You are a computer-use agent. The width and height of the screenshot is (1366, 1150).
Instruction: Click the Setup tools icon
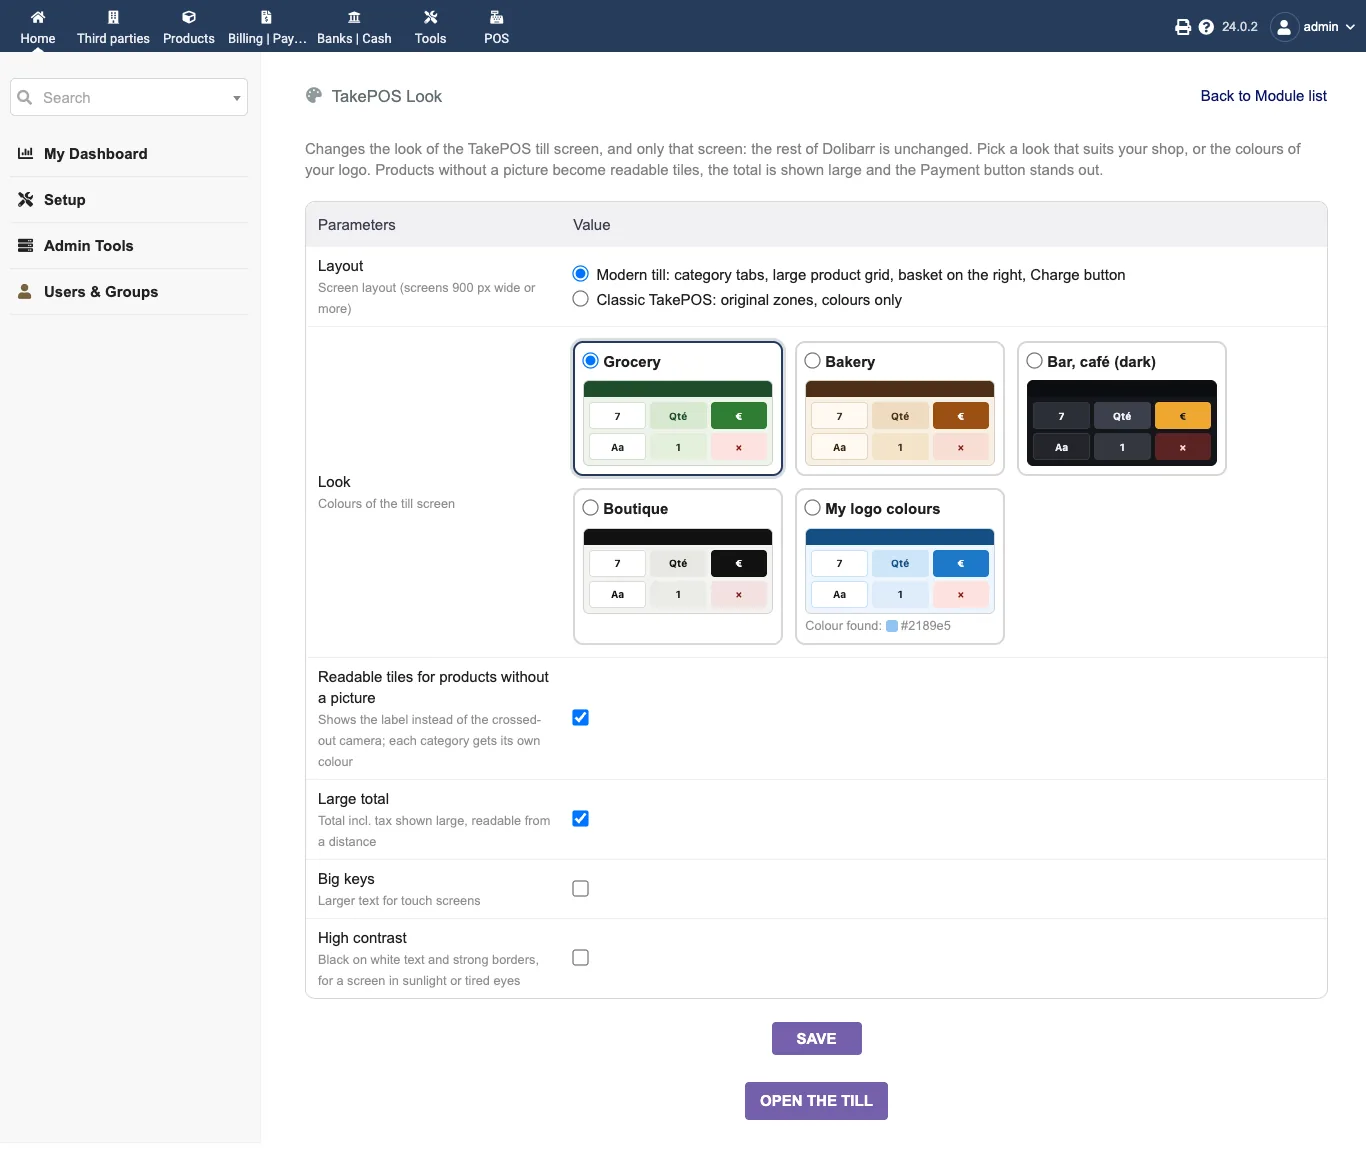click(x=26, y=199)
